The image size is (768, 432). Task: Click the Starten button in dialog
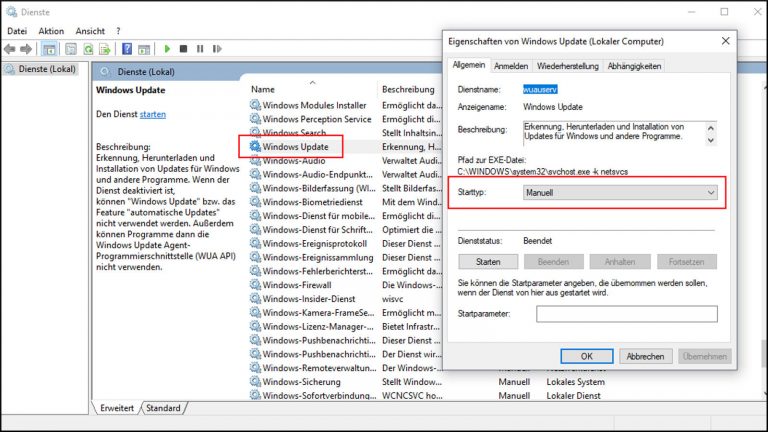click(488, 261)
